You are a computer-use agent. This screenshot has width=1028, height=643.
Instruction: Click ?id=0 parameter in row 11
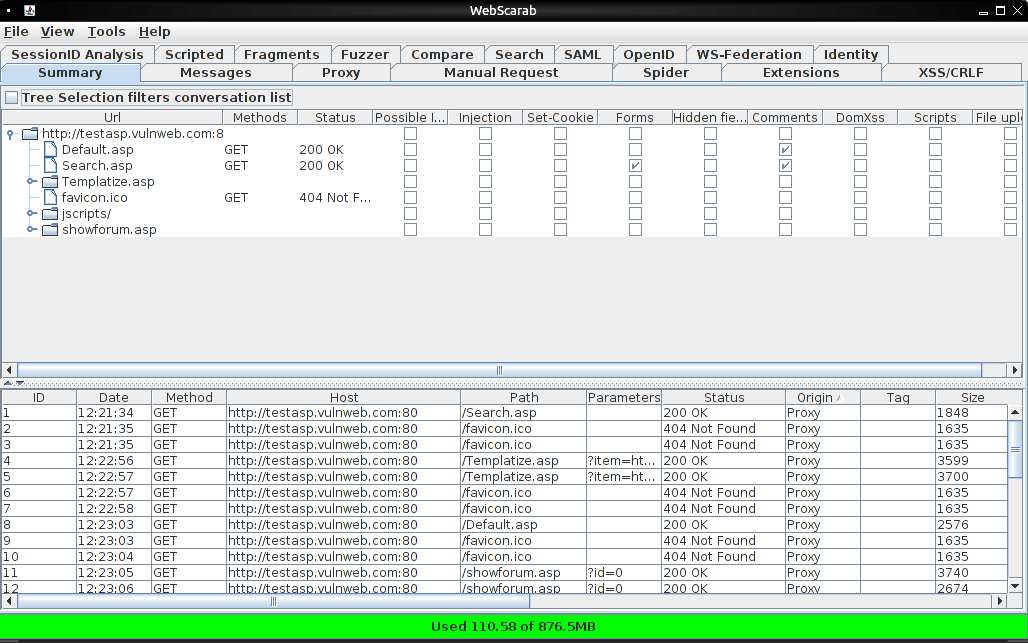tap(605, 573)
